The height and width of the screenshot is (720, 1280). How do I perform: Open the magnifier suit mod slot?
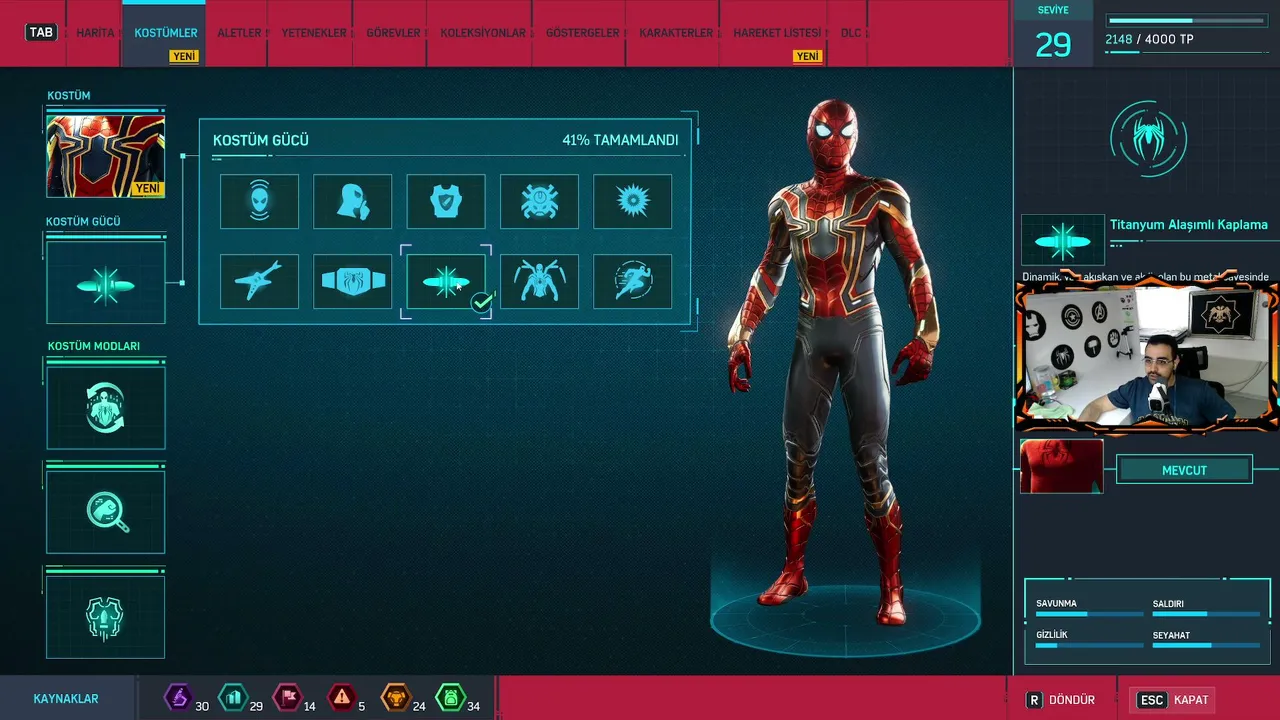[x=106, y=512]
